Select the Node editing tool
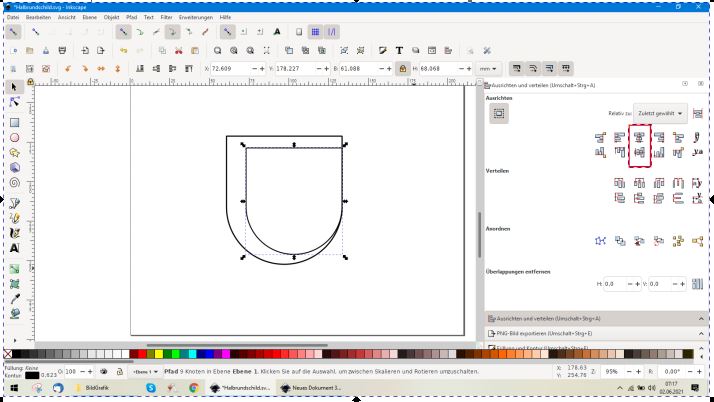The image size is (714, 402). tap(15, 103)
